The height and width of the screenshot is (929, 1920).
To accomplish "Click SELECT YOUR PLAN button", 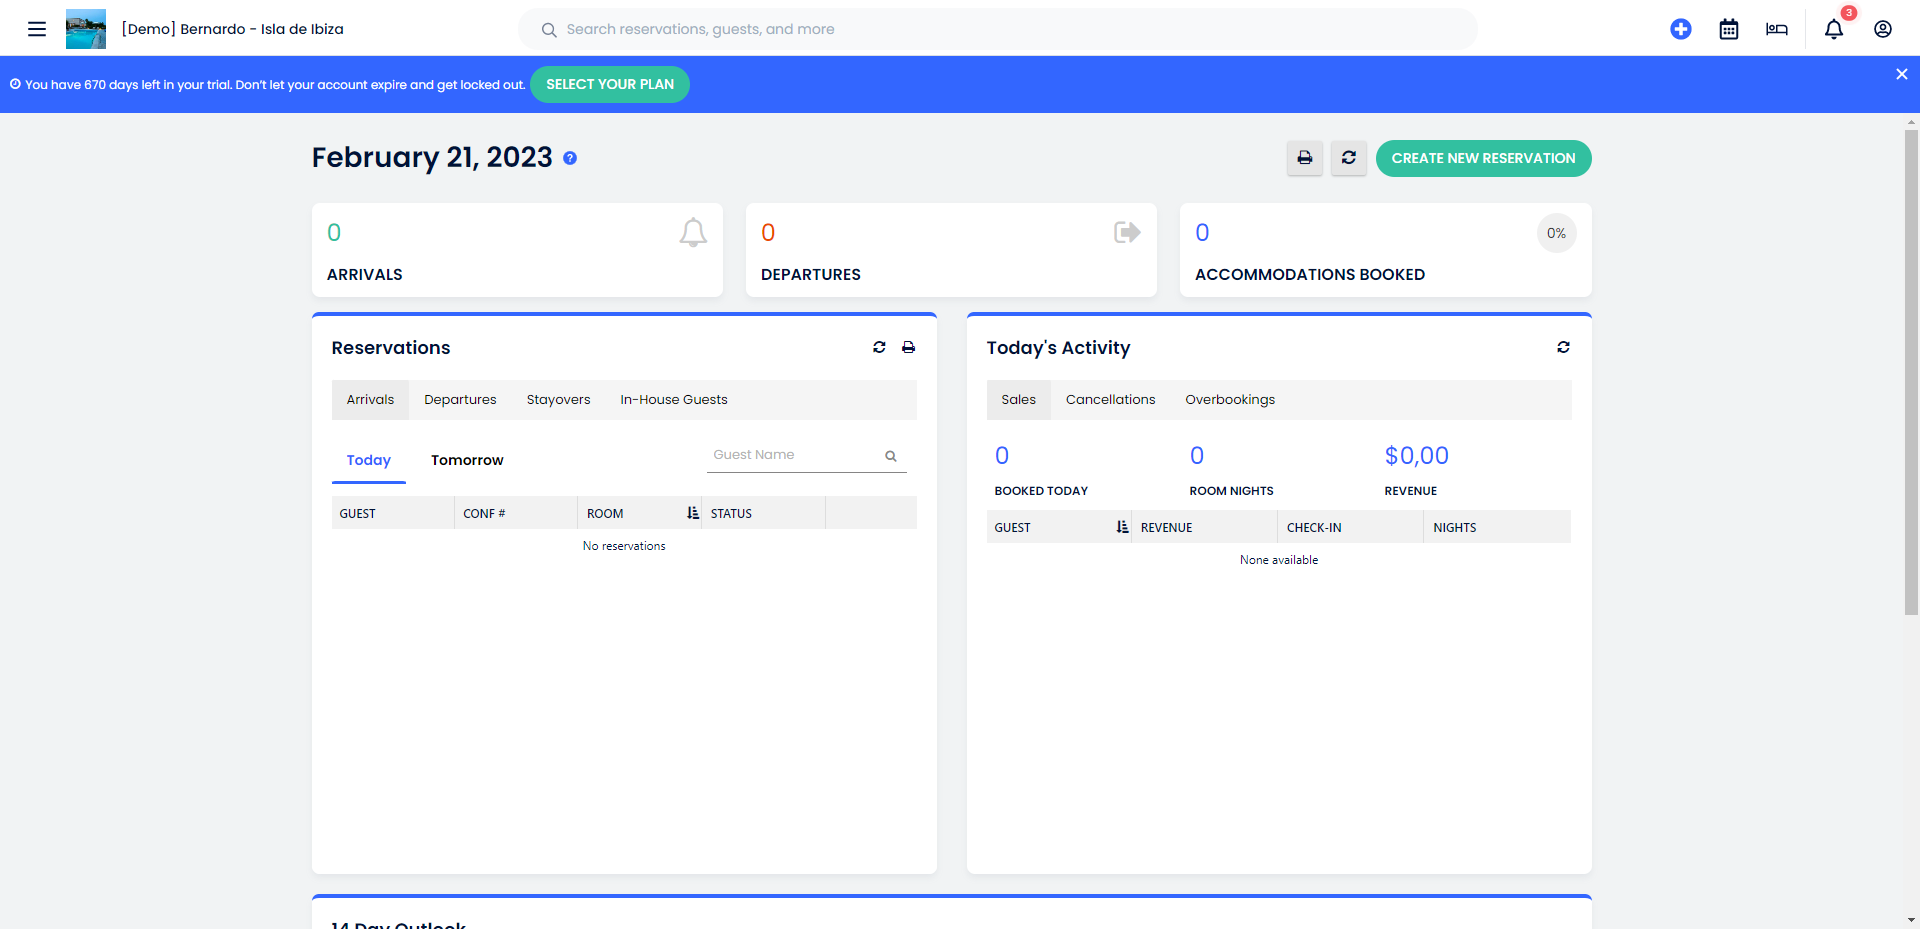I will coord(610,84).
